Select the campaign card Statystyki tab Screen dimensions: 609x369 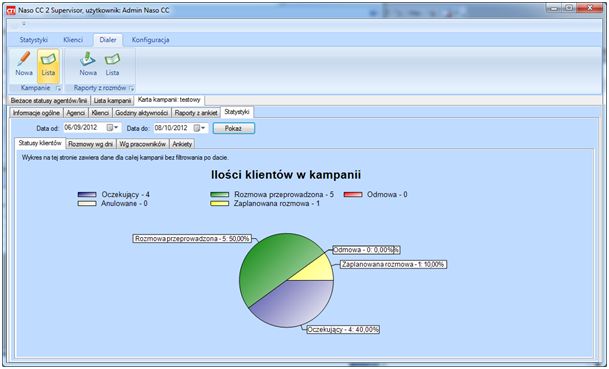(x=237, y=112)
